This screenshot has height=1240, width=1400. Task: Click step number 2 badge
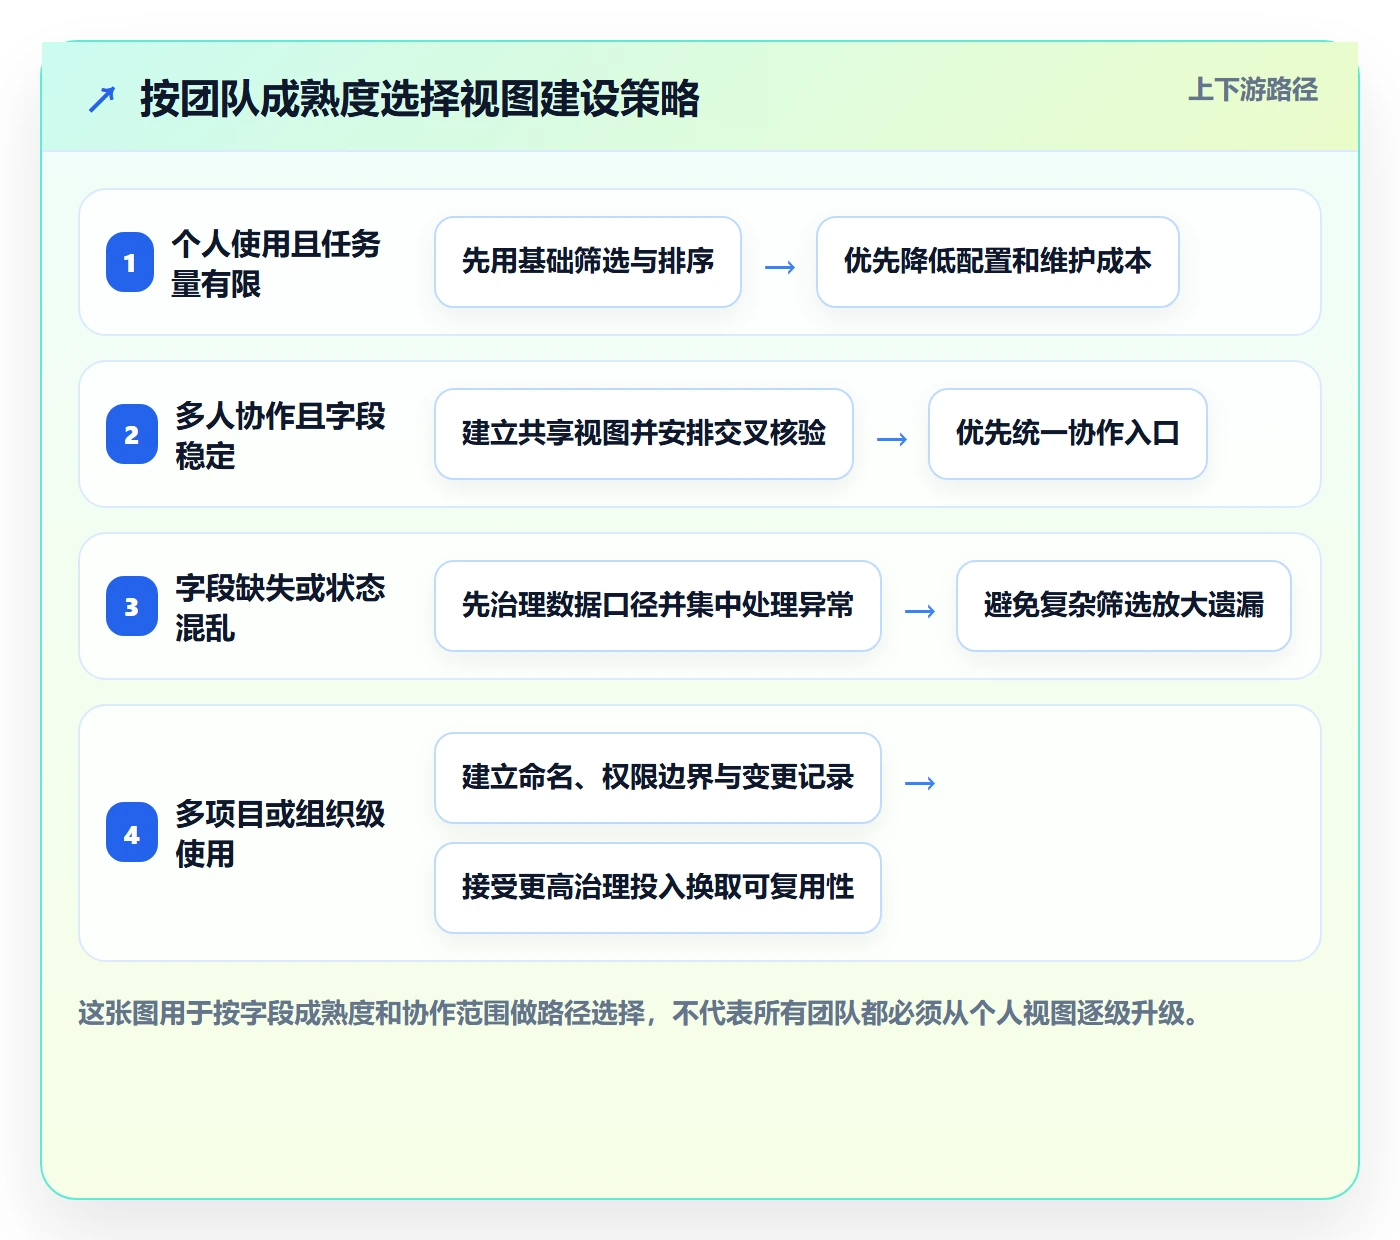click(x=132, y=434)
